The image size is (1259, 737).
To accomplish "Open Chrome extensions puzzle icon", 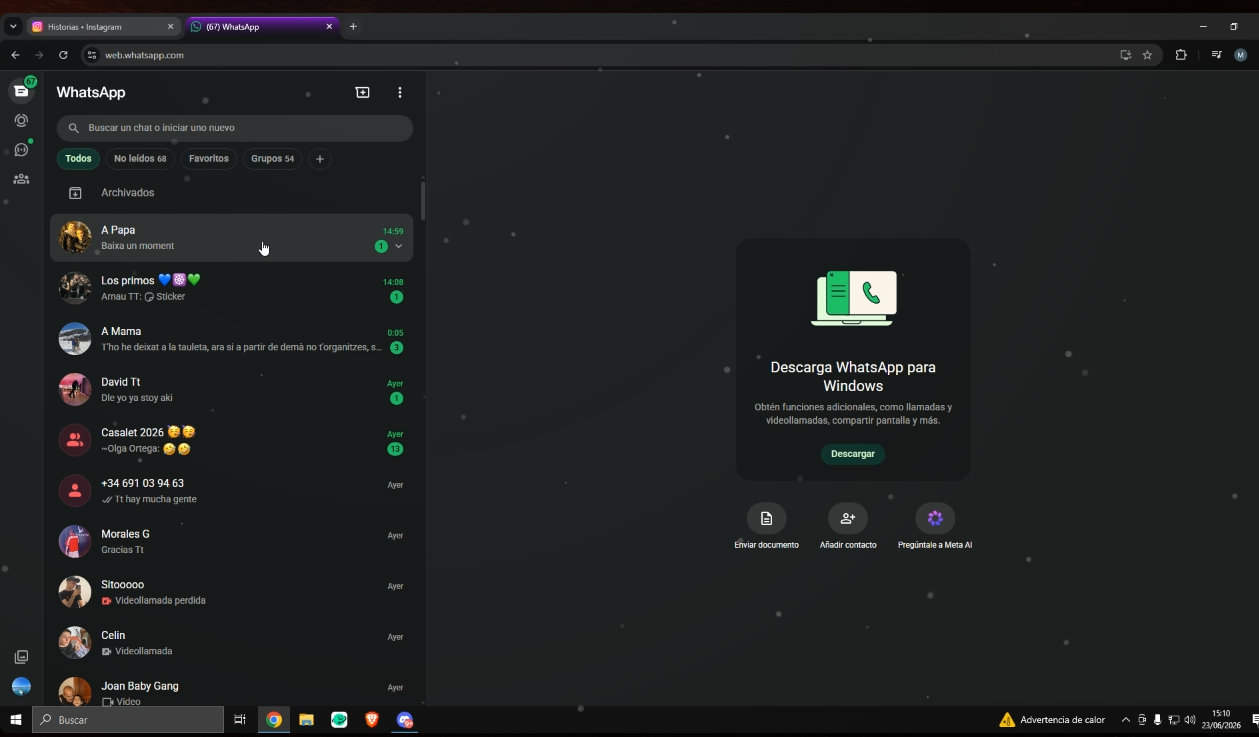I will tap(1181, 55).
